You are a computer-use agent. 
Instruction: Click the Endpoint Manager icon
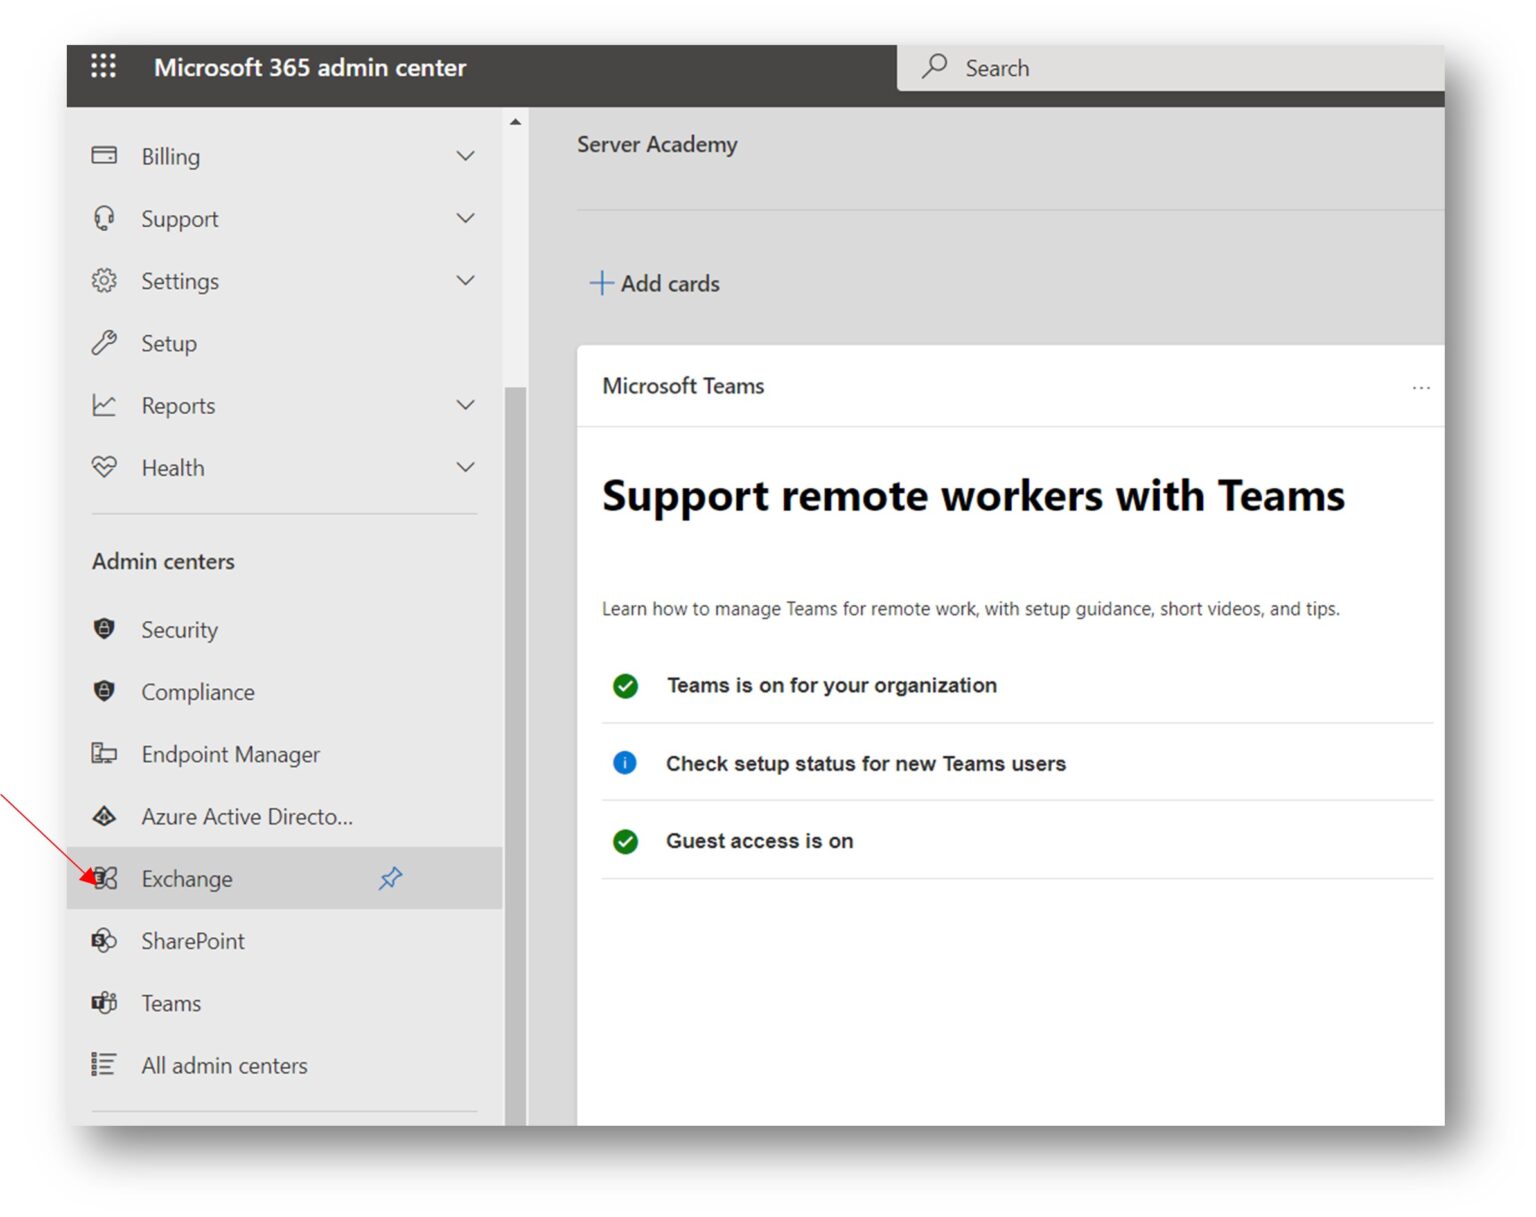coord(104,753)
